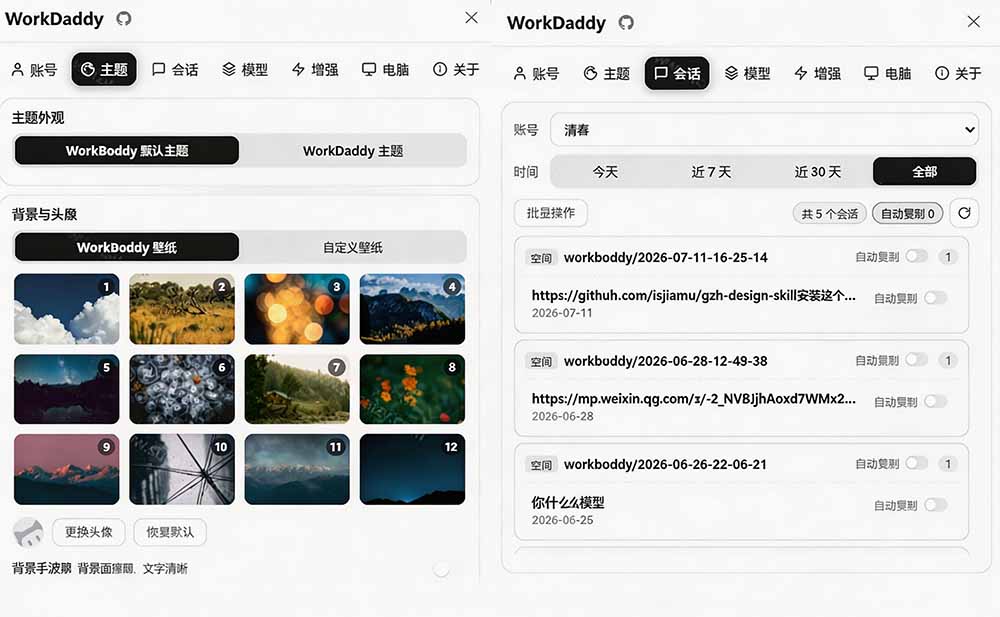Choose wallpaper 1 clouds and blue sky
Viewport: 1000px width, 617px height.
[x=66, y=309]
